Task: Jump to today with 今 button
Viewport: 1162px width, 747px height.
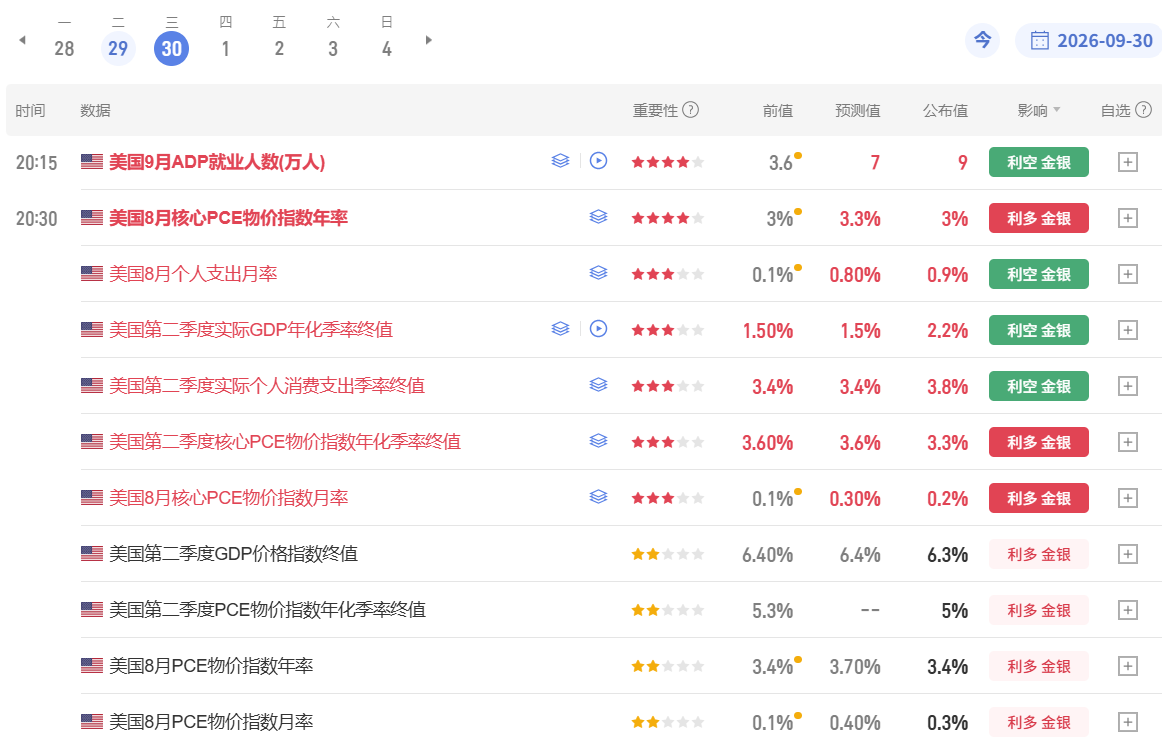Action: coord(983,40)
